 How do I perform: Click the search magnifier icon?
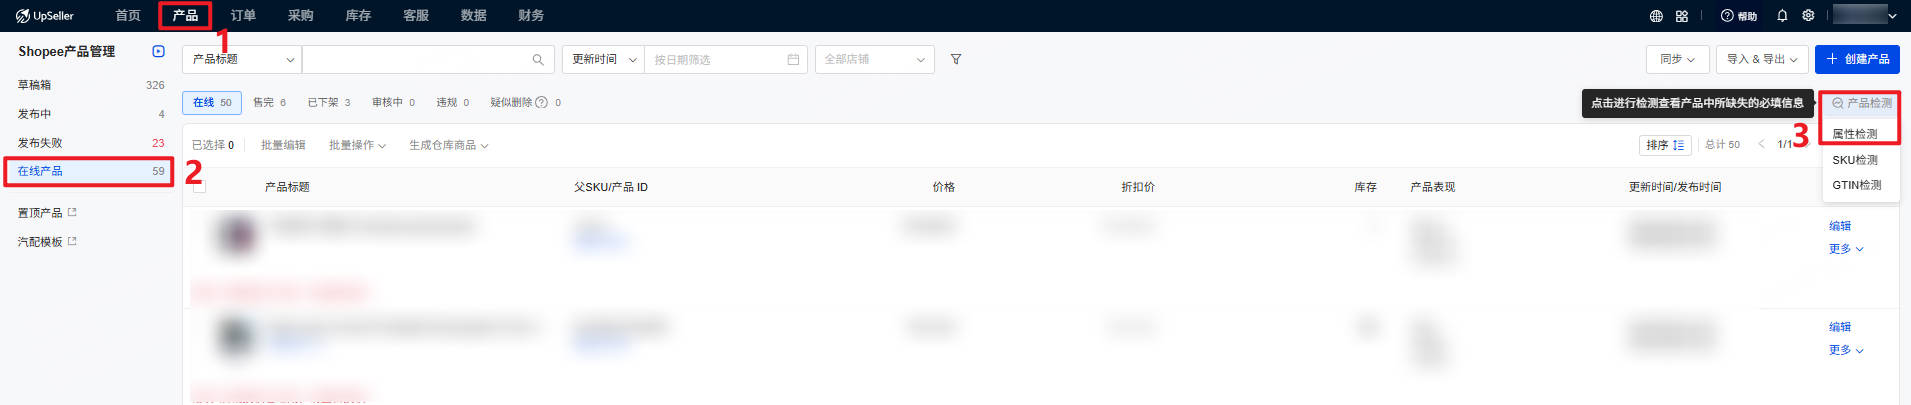click(538, 60)
